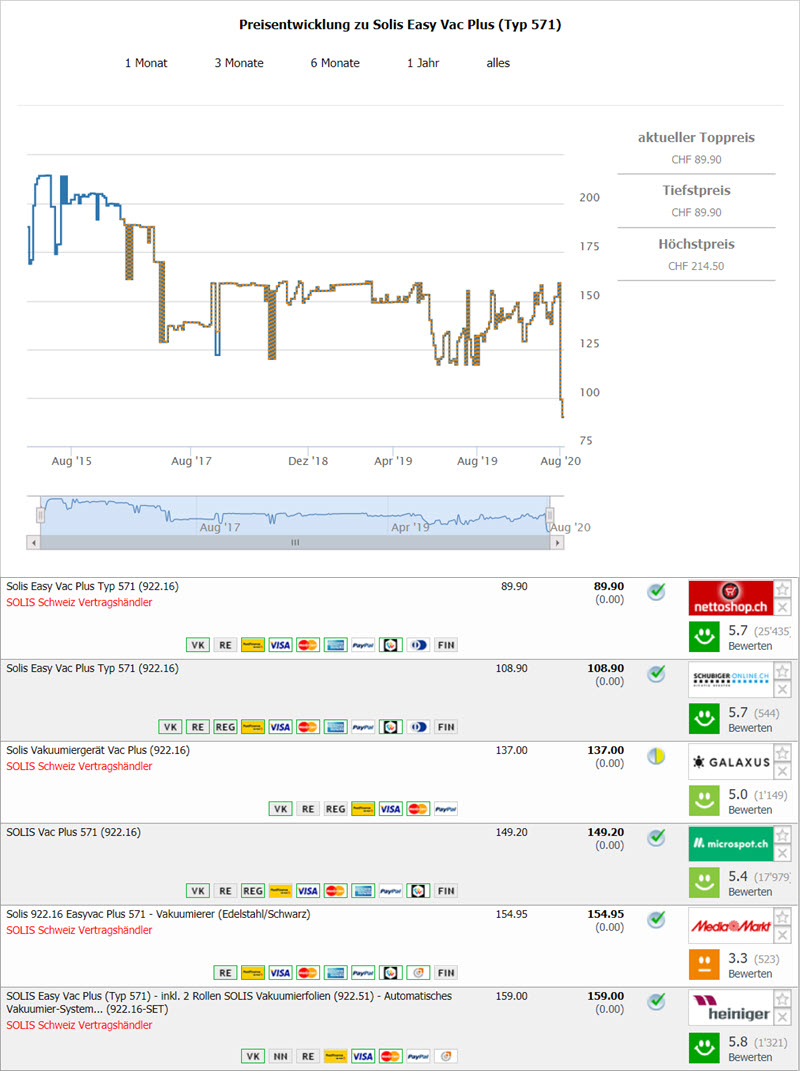Click the chart scrollbar right arrow

[558, 542]
